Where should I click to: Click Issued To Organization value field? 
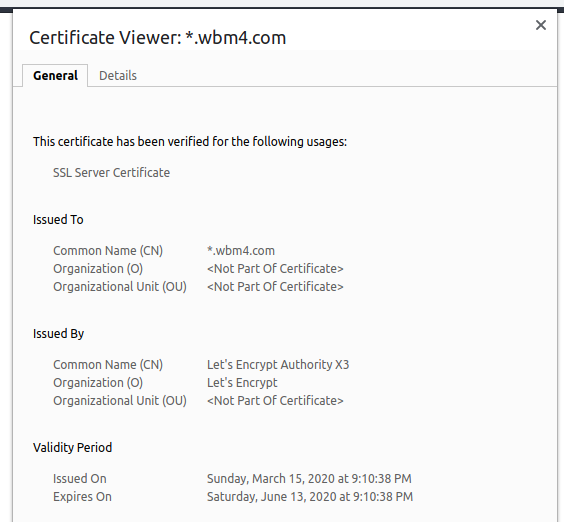click(275, 269)
